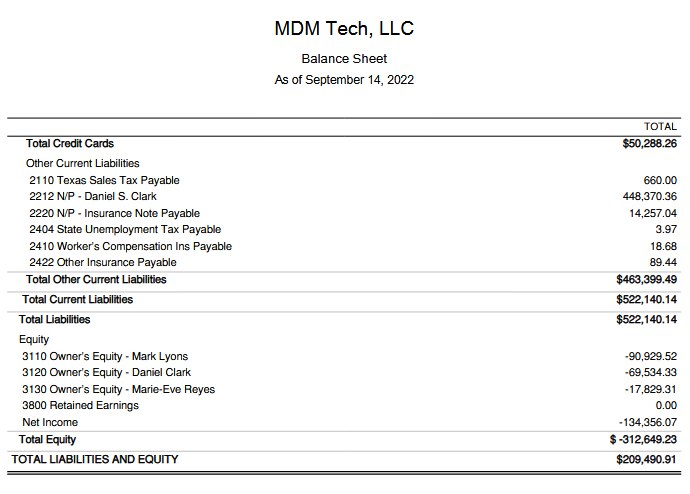Open 2220 N/P - Insurance Note Payable row

click(114, 213)
